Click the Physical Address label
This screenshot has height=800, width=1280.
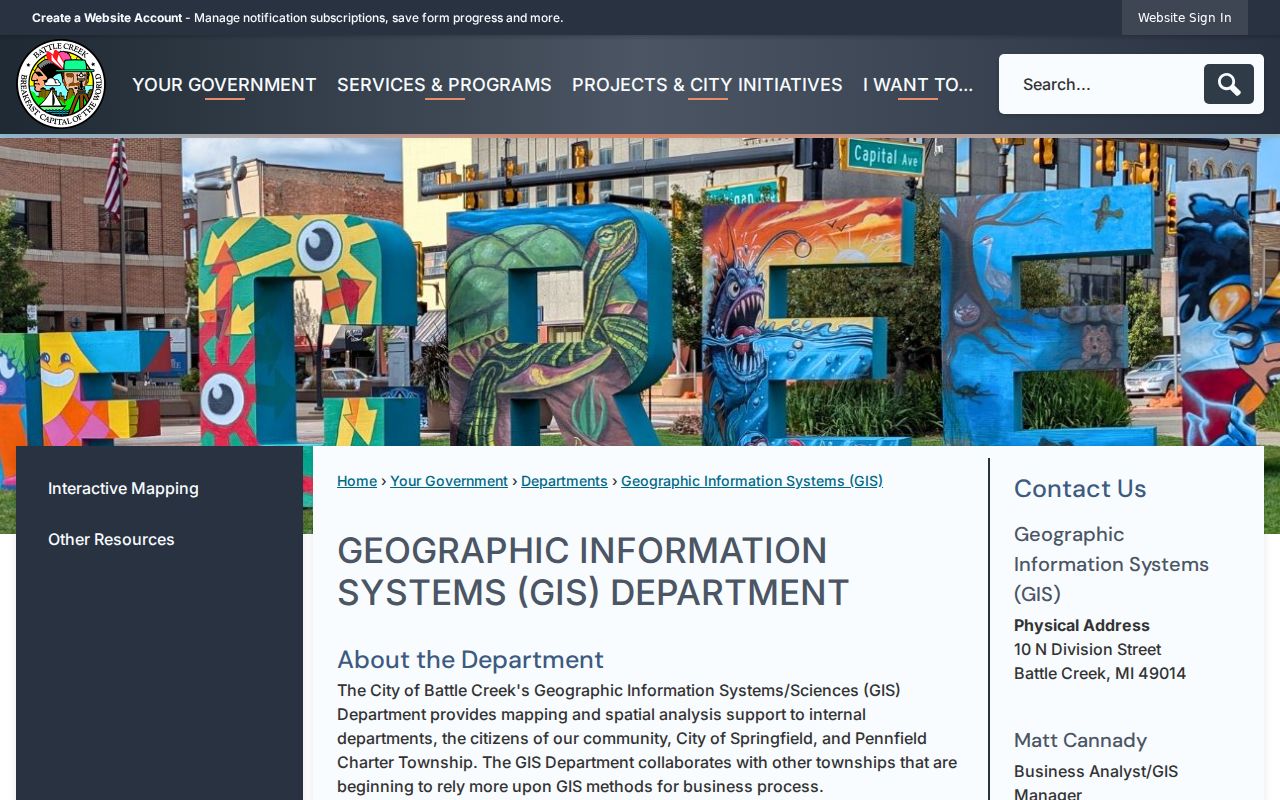[1082, 625]
